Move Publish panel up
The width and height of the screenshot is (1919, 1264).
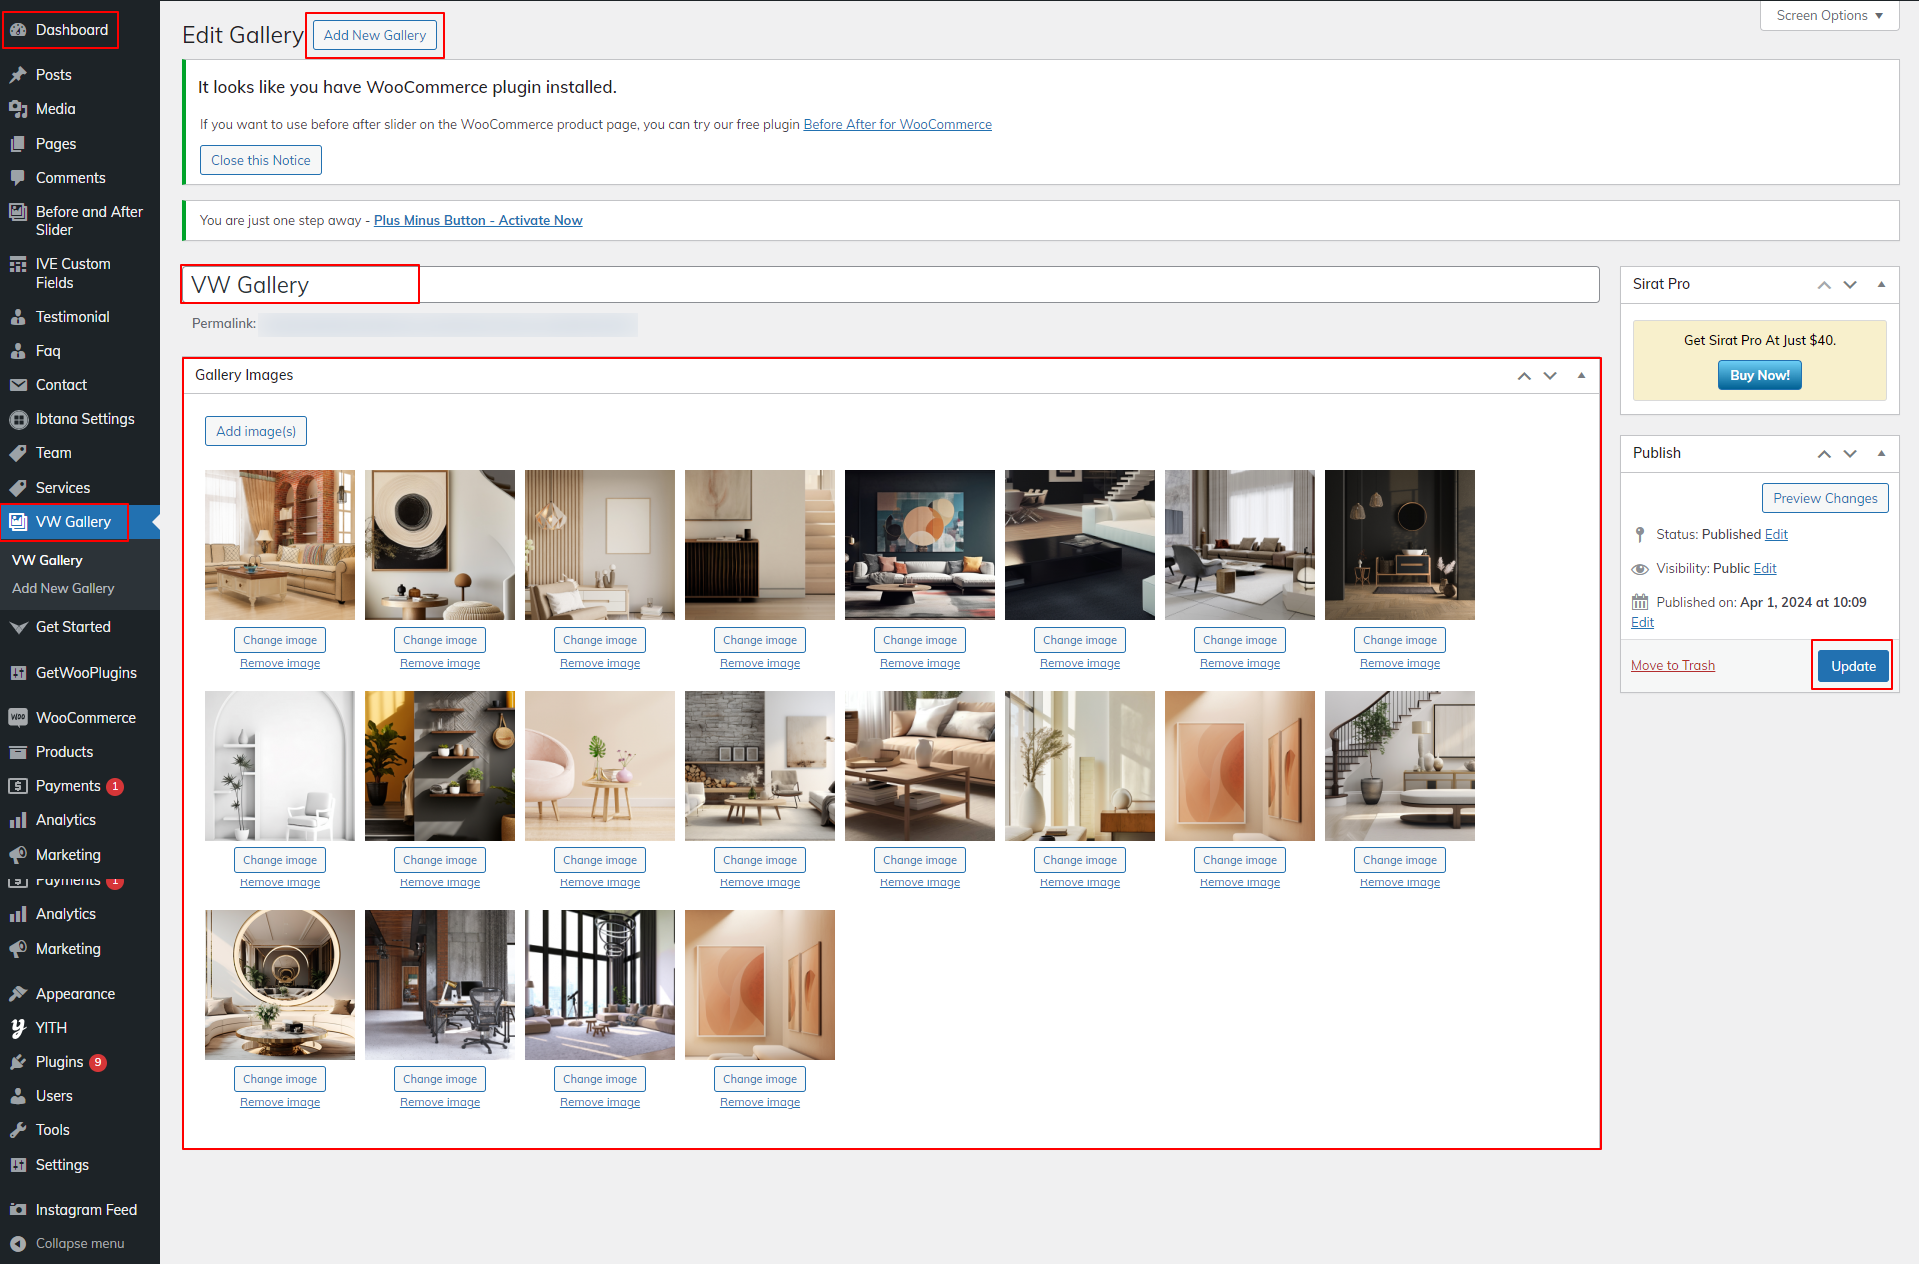pyautogui.click(x=1824, y=453)
